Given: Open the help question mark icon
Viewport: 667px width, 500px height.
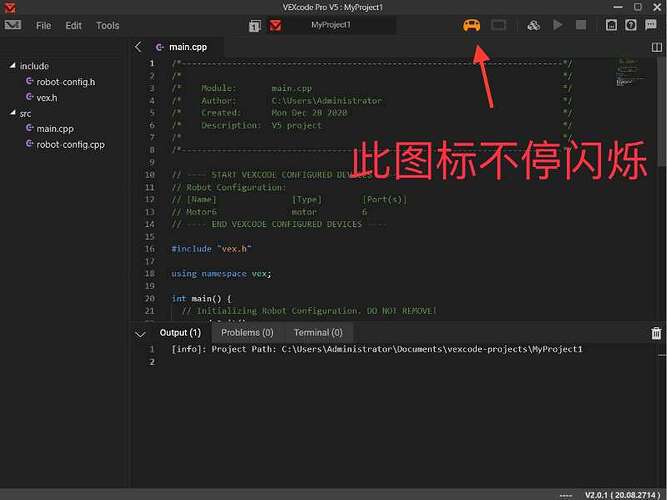Looking at the screenshot, I should (x=631, y=25).
